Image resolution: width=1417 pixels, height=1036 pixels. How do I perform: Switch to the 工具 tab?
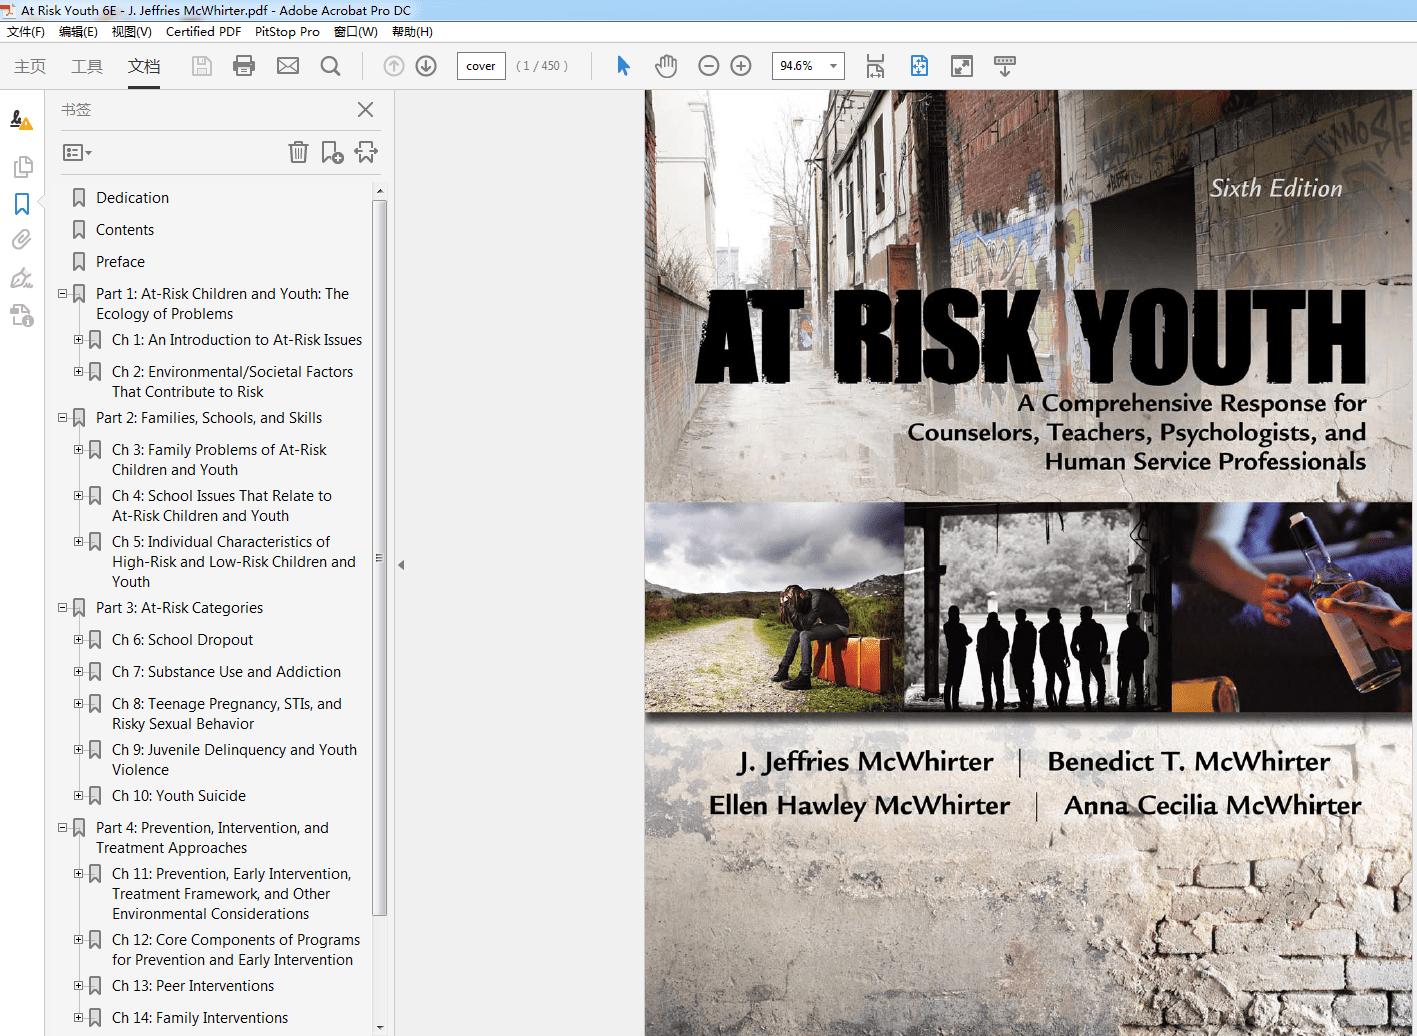(87, 66)
